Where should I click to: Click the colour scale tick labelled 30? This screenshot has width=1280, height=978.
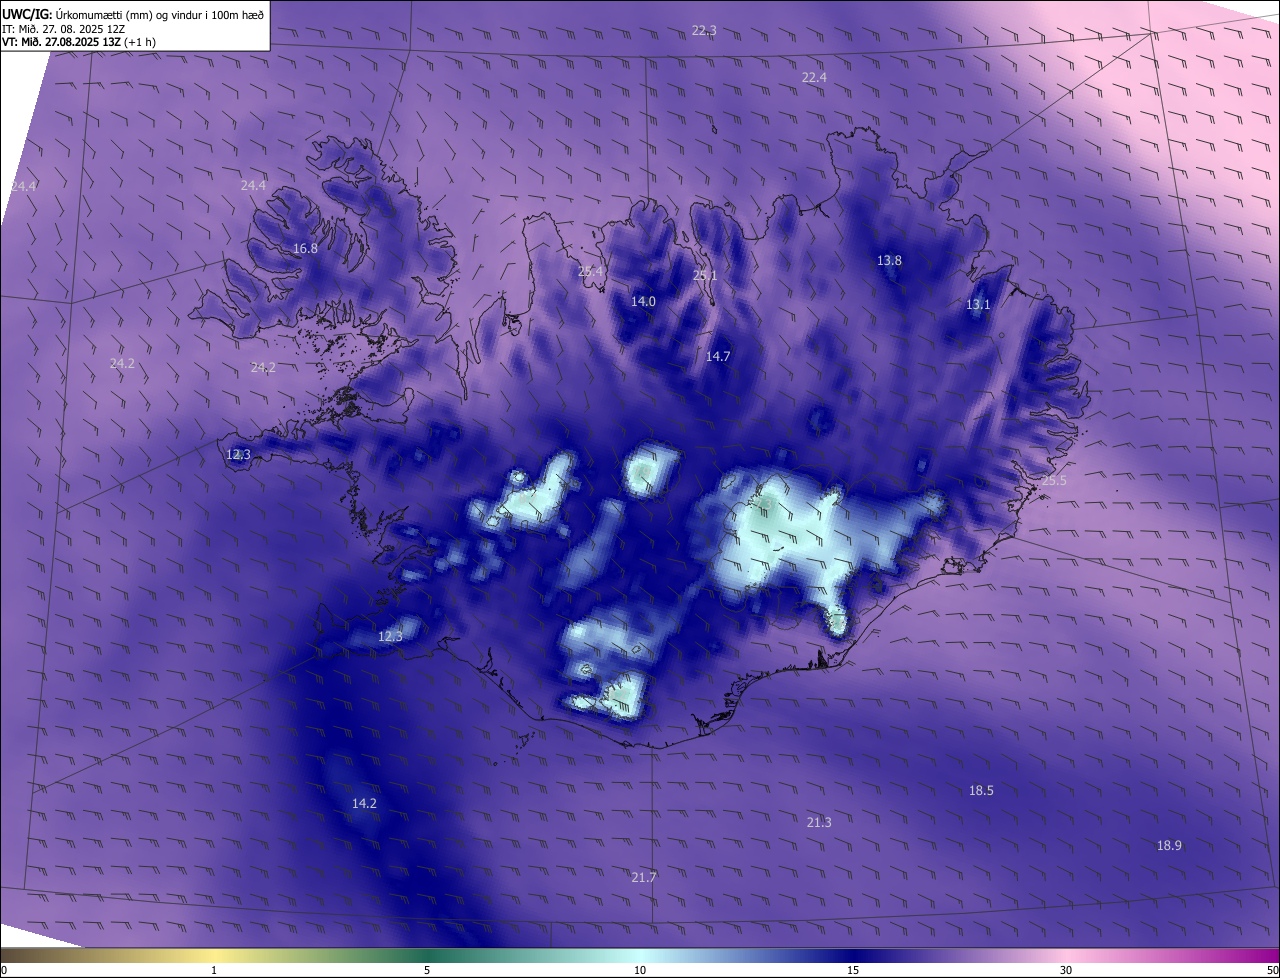(x=1066, y=971)
